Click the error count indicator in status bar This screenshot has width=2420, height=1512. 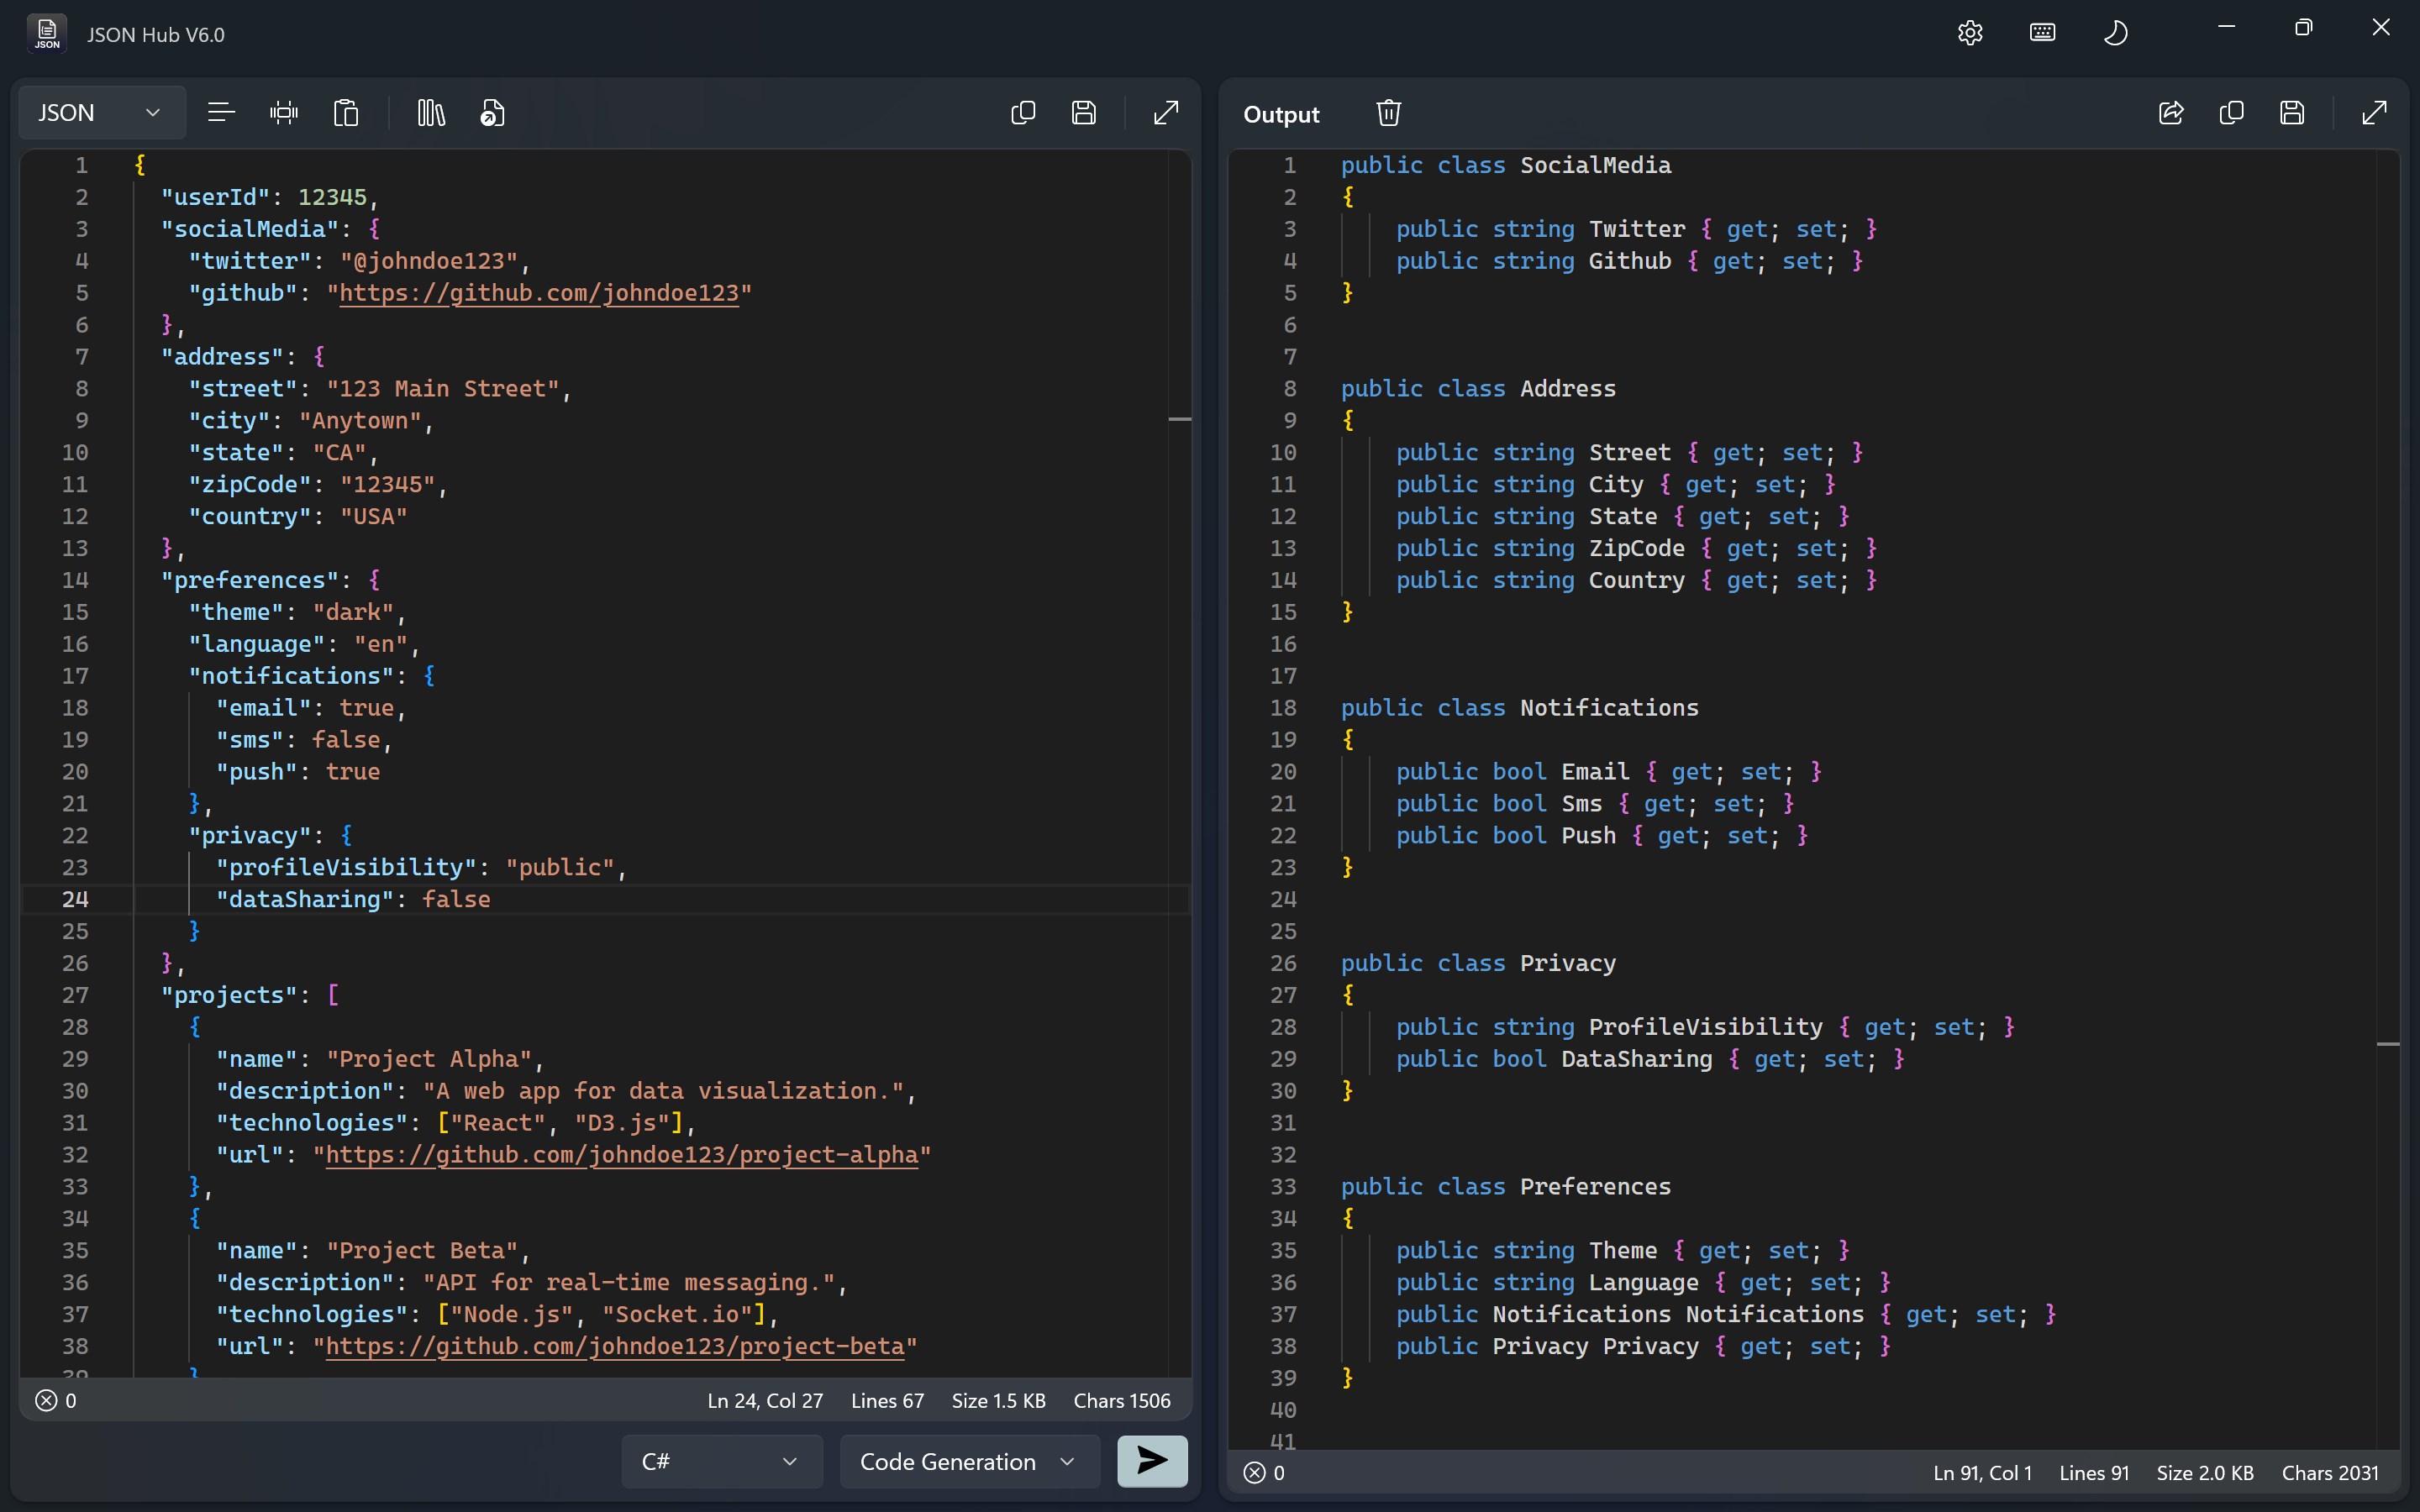point(56,1400)
